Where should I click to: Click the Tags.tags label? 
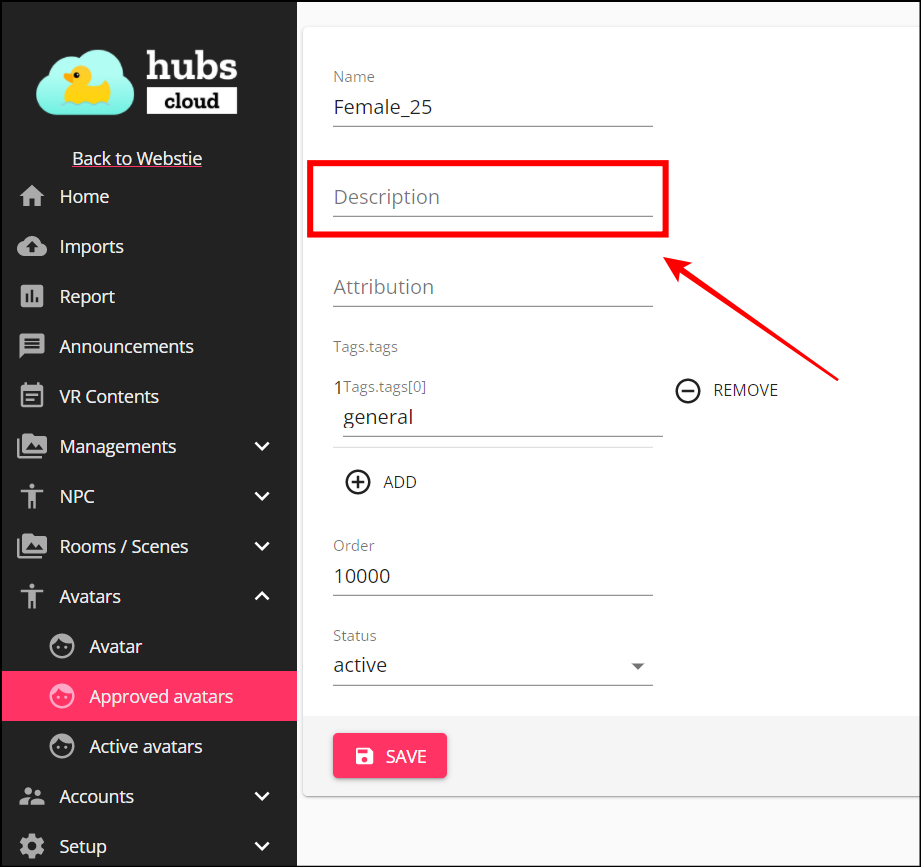365,347
